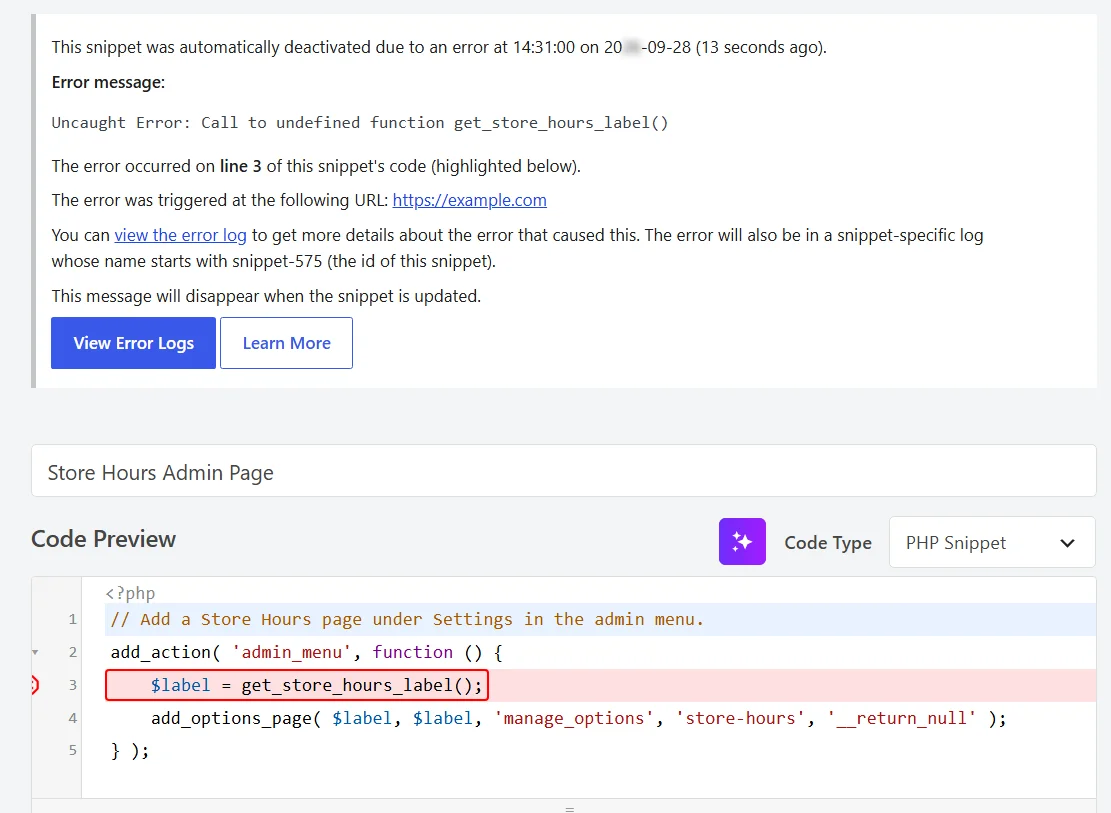Click the comment on code line 1
1111x813 pixels.
pos(407,619)
